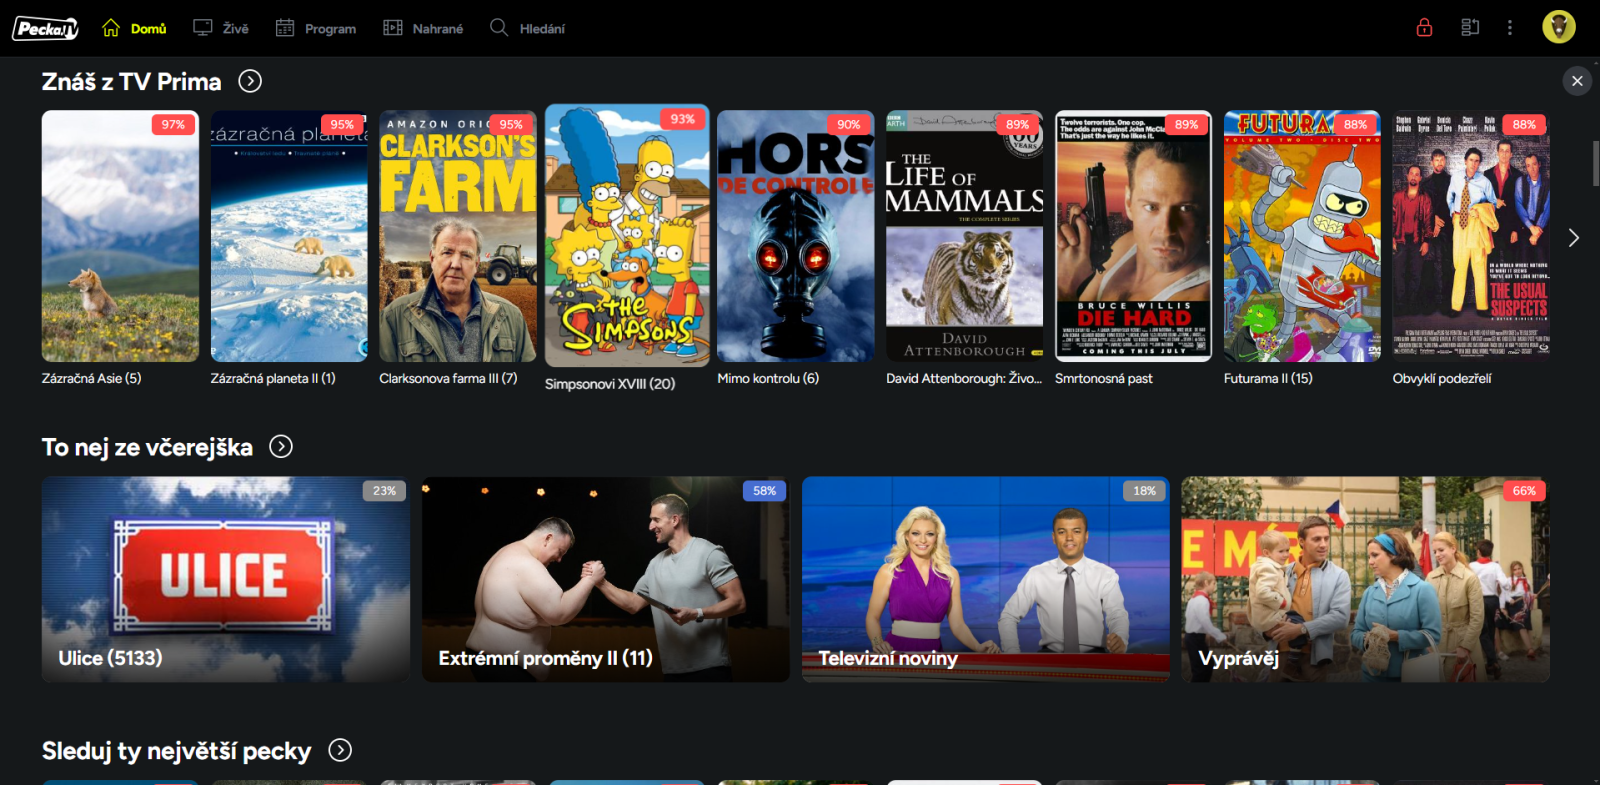This screenshot has width=1600, height=785.
Task: Click the Nahrané film icon
Action: tap(393, 28)
